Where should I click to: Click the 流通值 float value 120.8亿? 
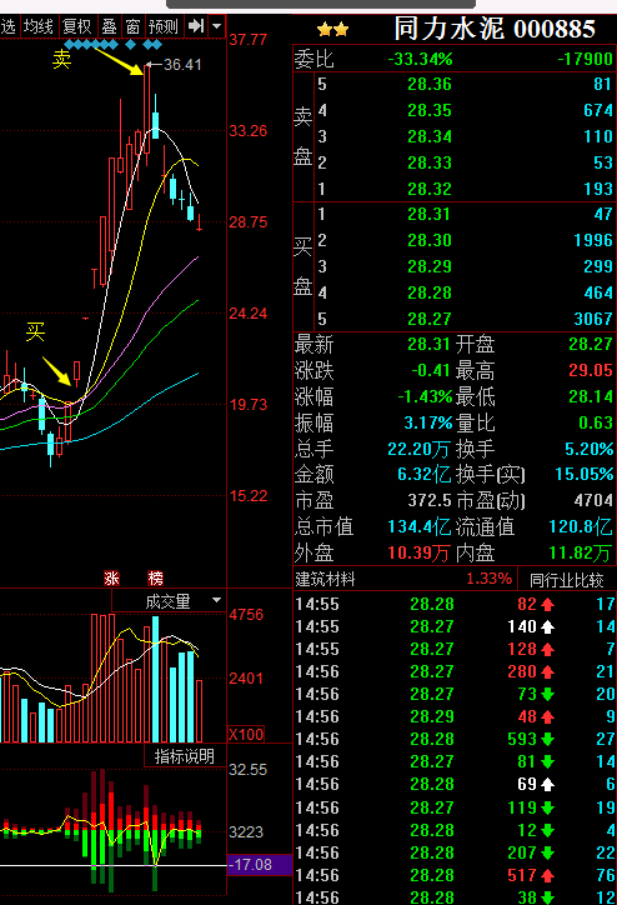[x=580, y=526]
